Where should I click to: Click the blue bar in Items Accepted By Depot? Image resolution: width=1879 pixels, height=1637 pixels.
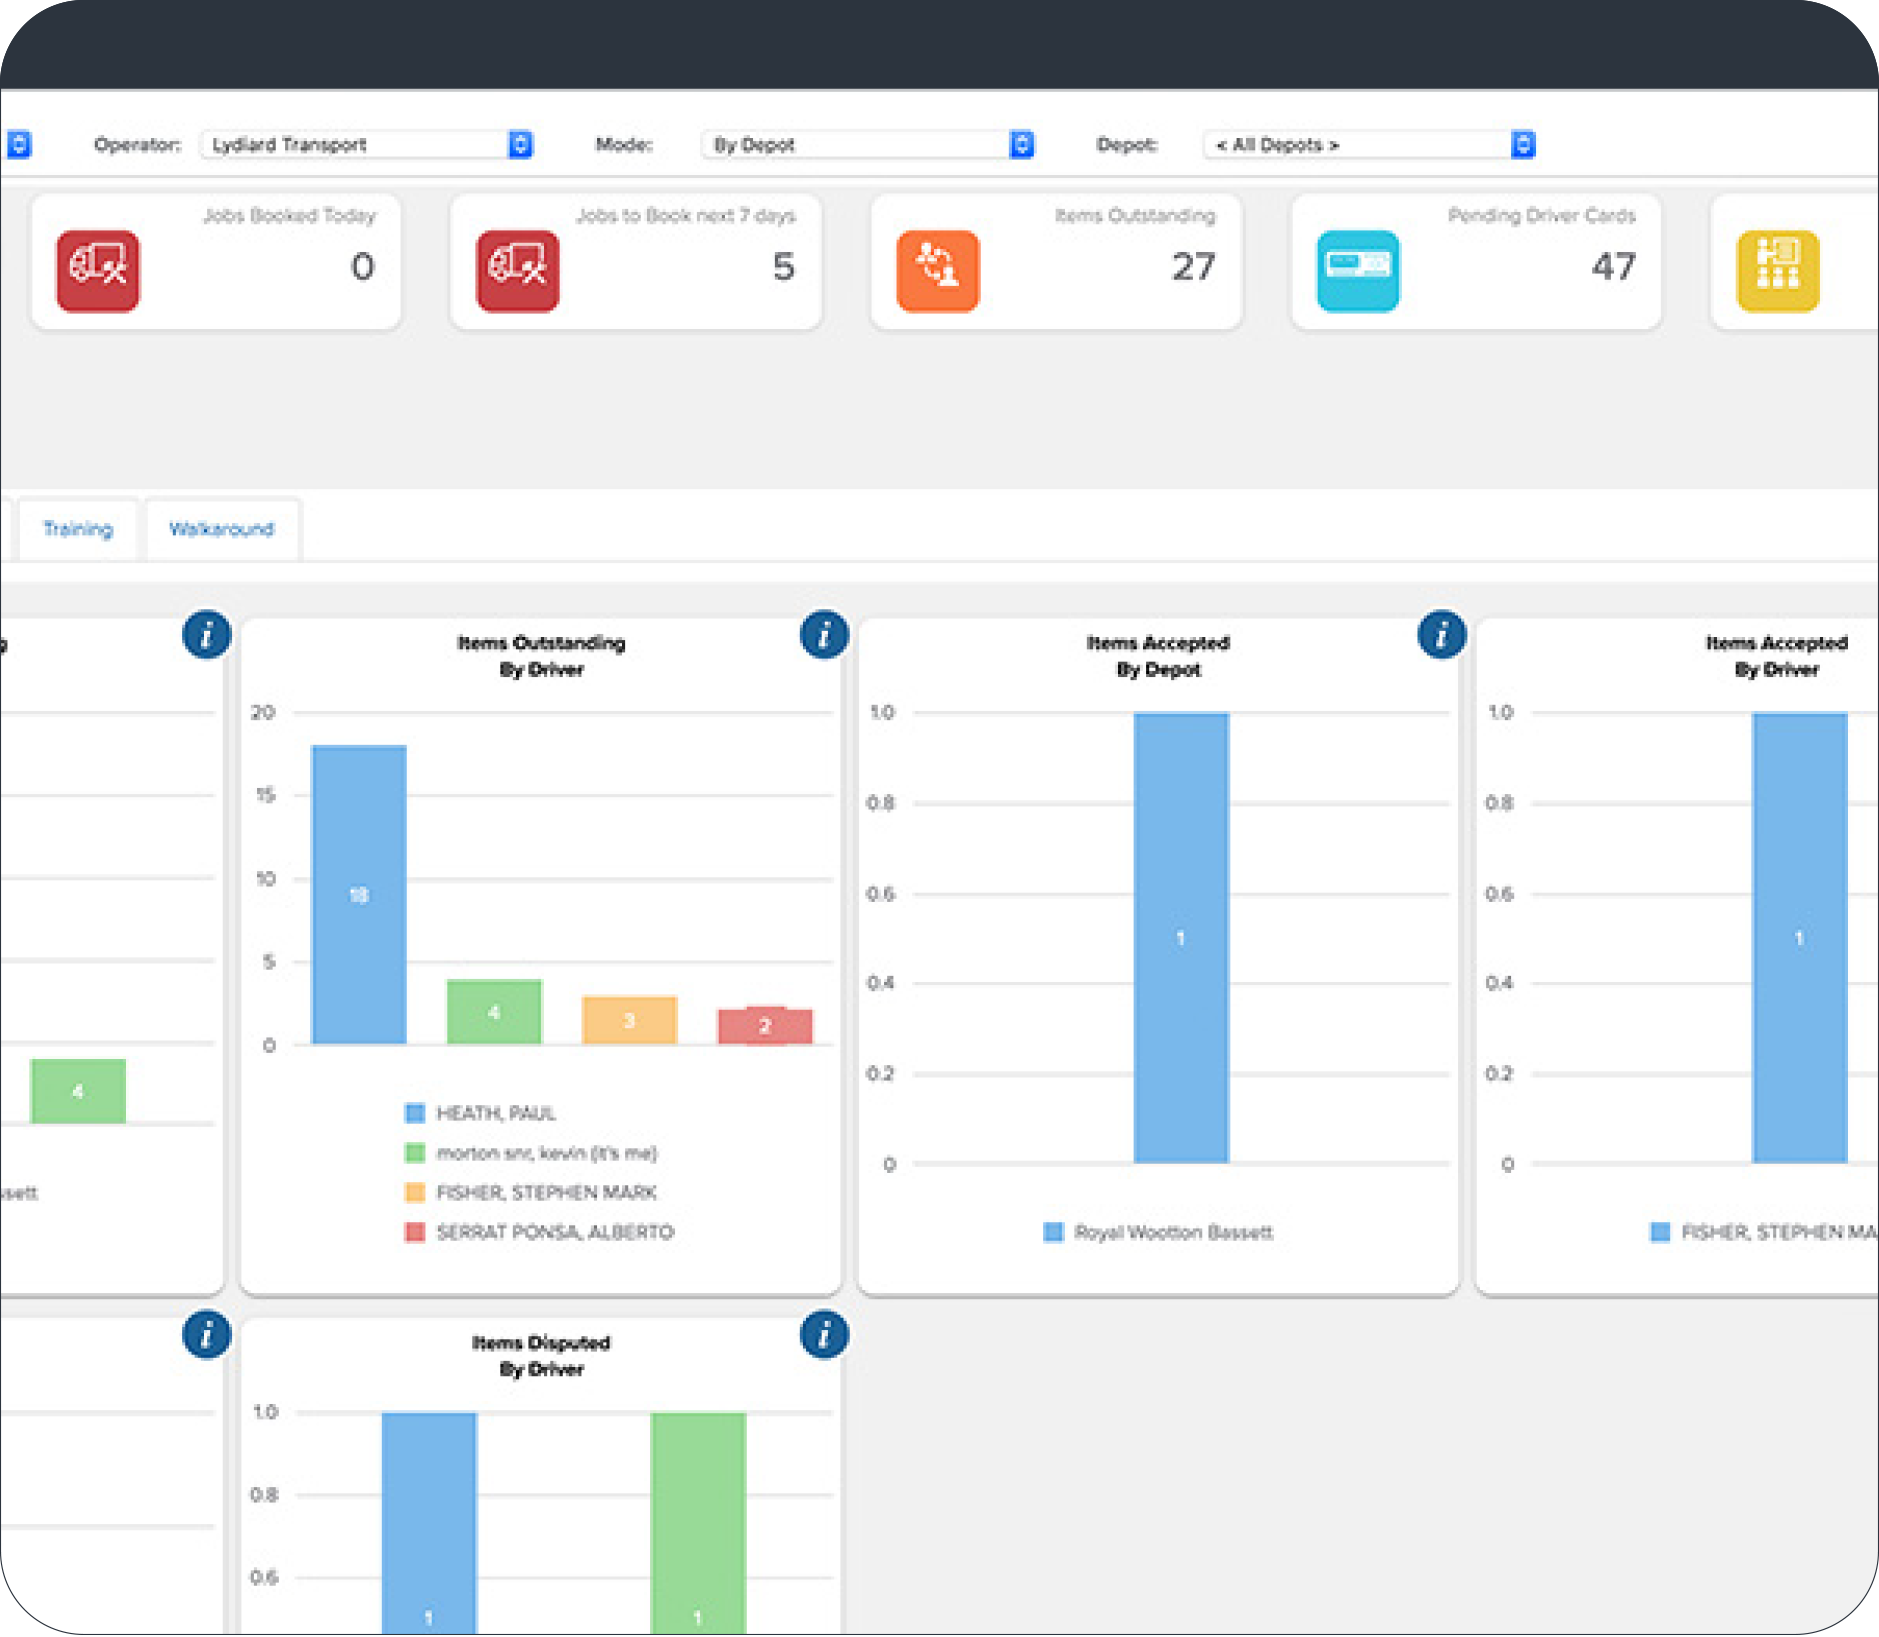tap(1181, 938)
